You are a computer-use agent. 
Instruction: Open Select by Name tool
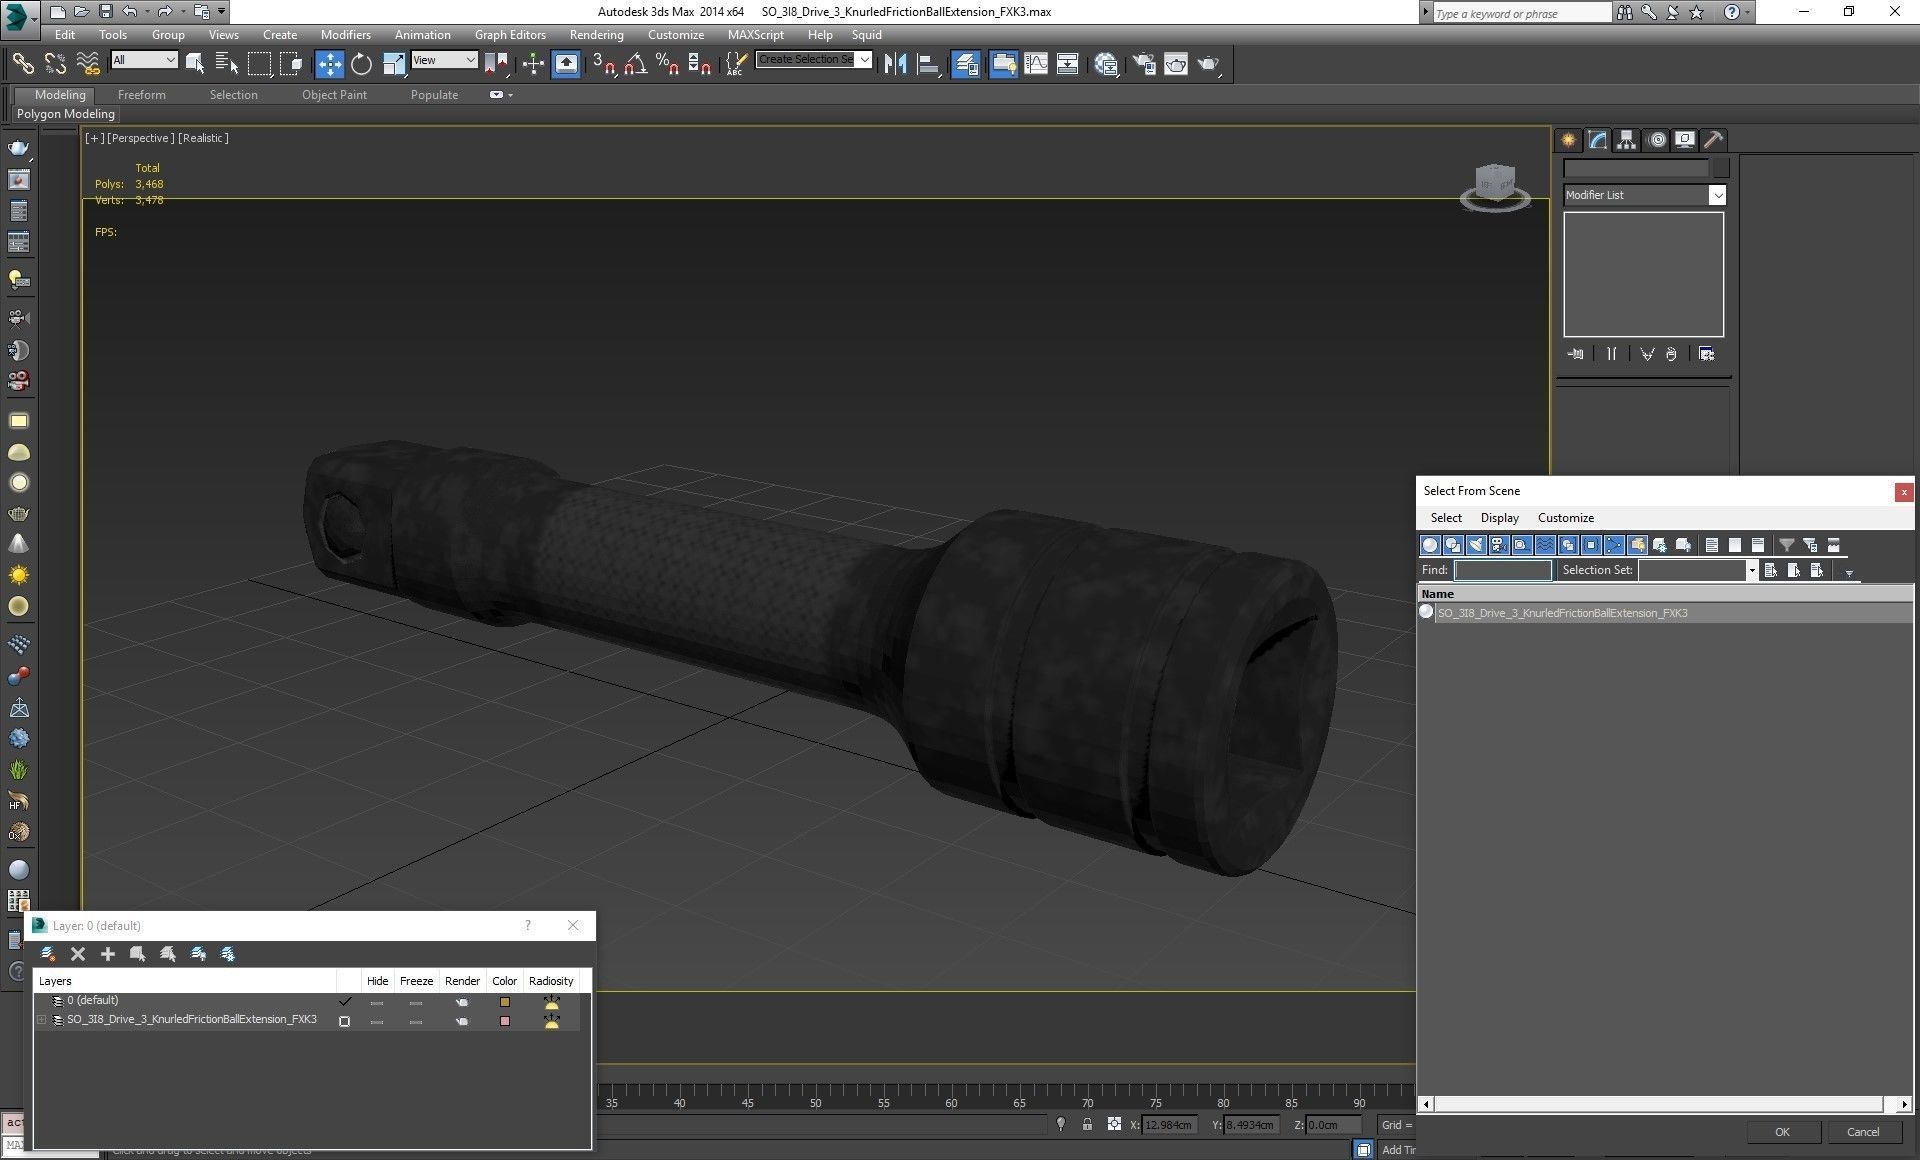(227, 64)
